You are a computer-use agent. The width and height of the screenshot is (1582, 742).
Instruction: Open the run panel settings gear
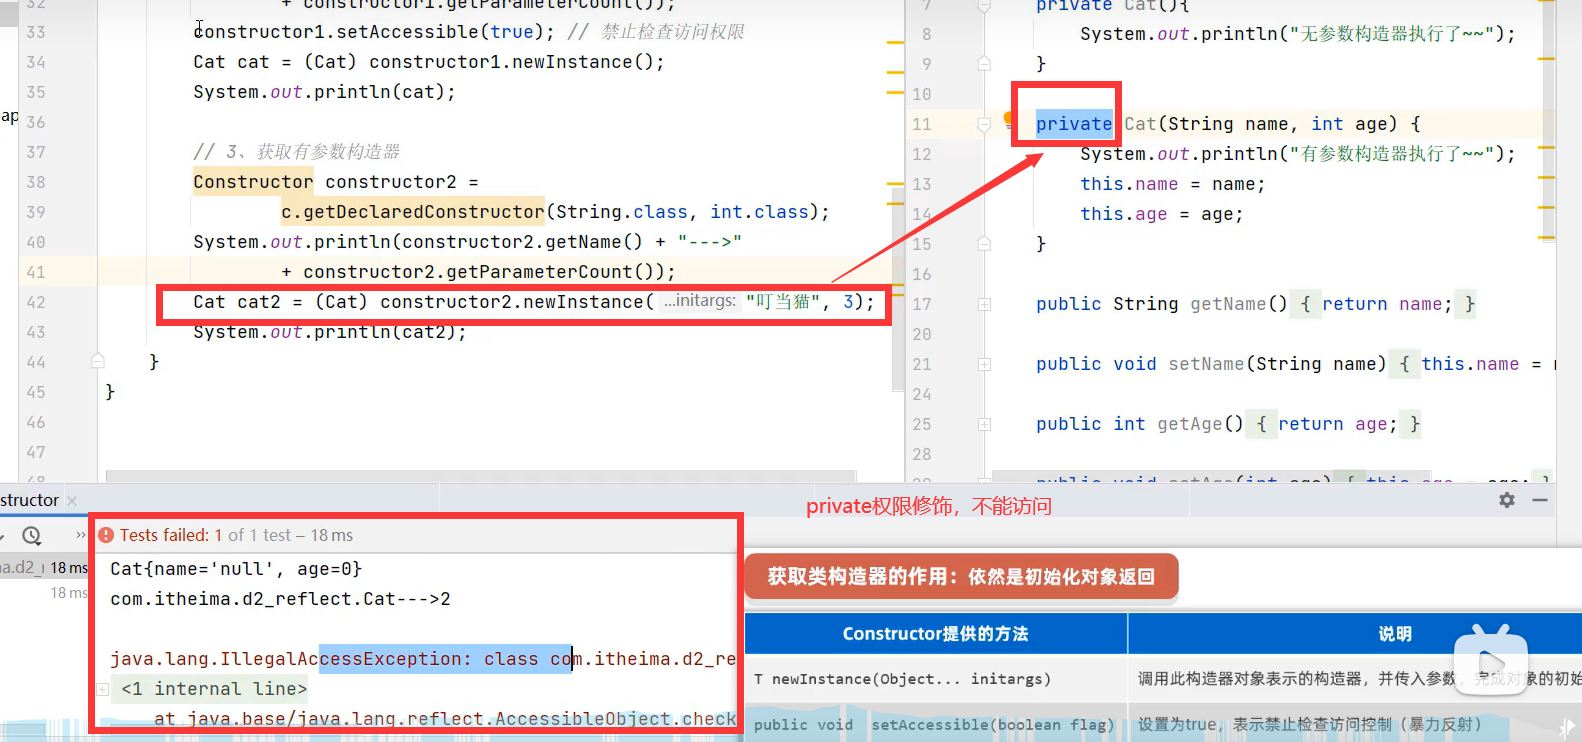pos(1507,500)
